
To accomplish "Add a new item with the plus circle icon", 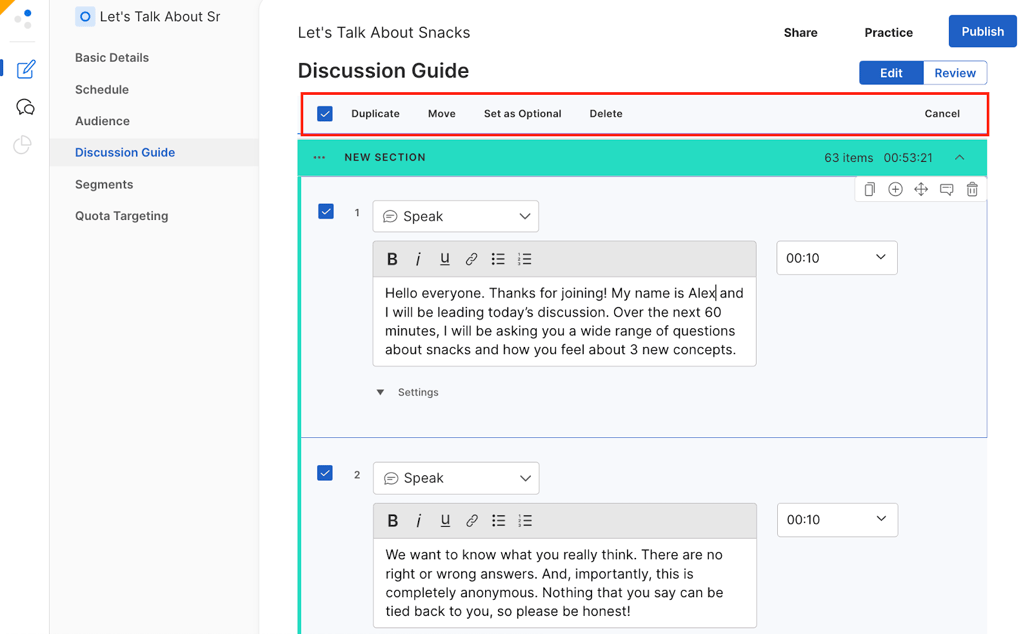I will point(895,189).
